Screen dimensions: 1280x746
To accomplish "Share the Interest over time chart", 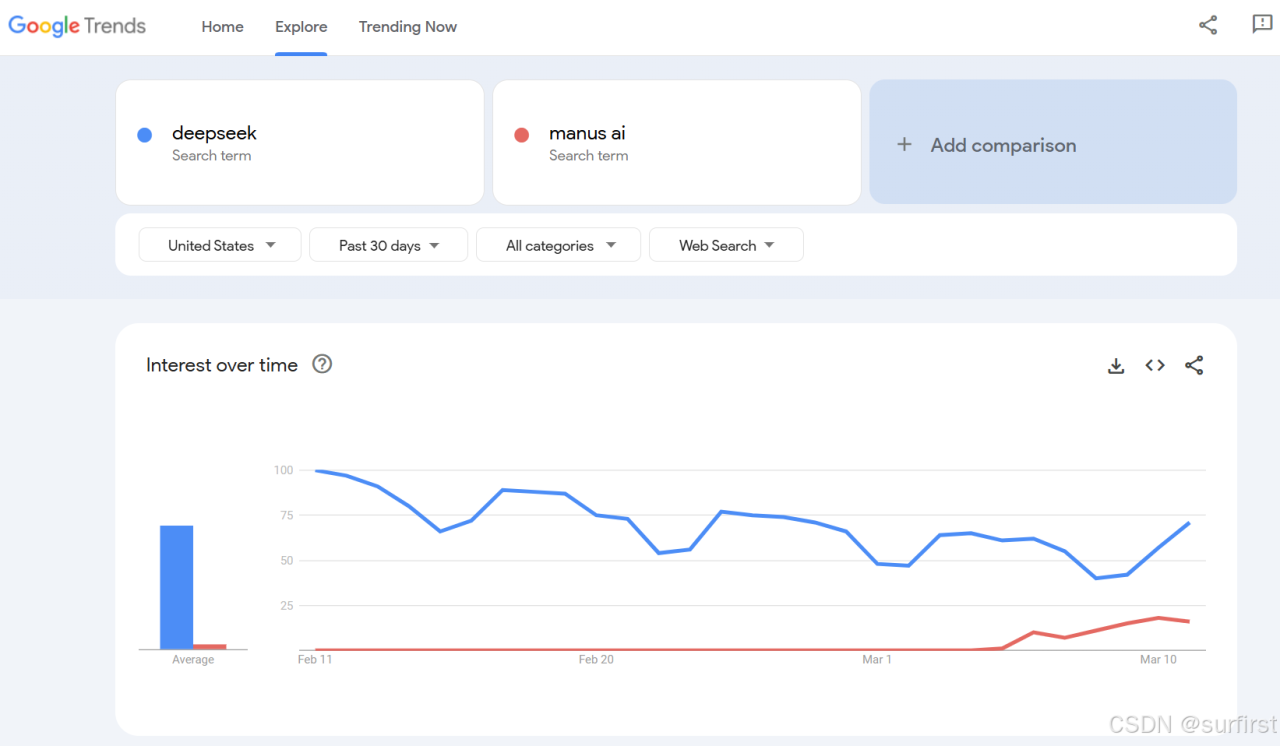I will point(1194,366).
